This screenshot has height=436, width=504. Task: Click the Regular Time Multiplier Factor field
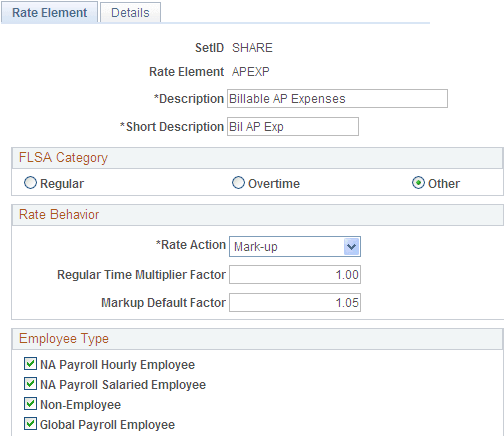pos(295,275)
